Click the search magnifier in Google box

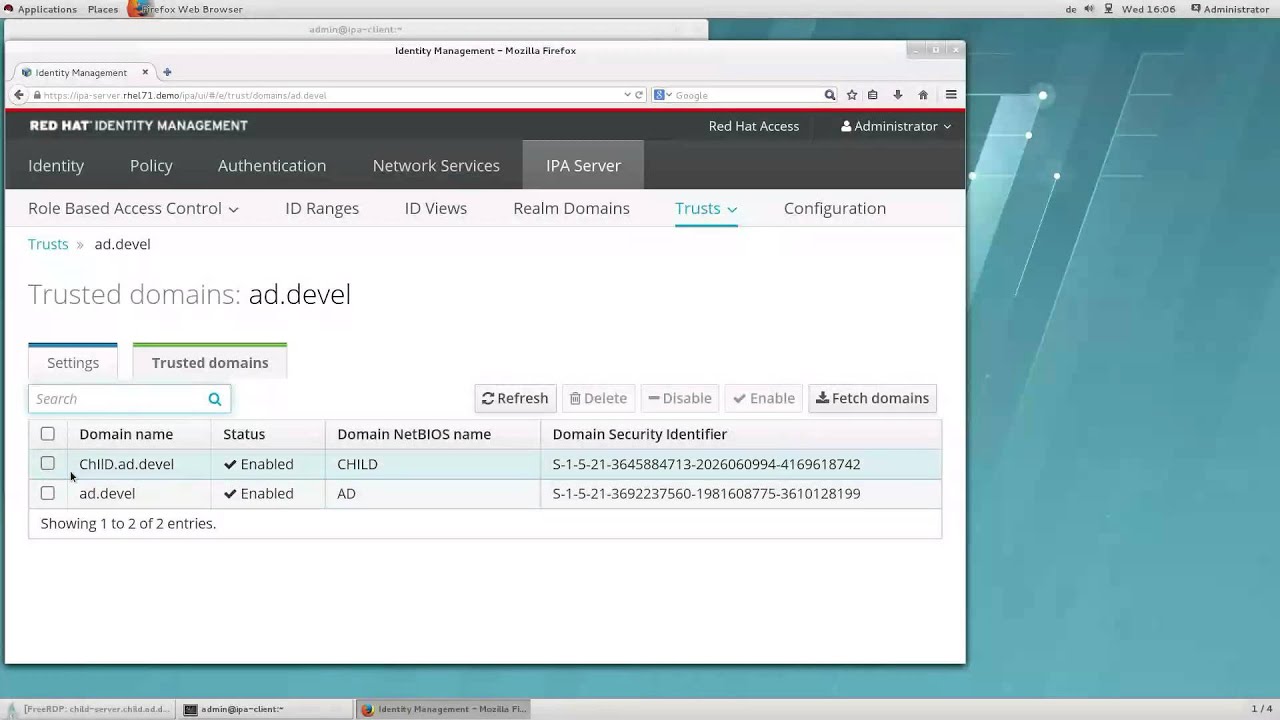point(829,95)
